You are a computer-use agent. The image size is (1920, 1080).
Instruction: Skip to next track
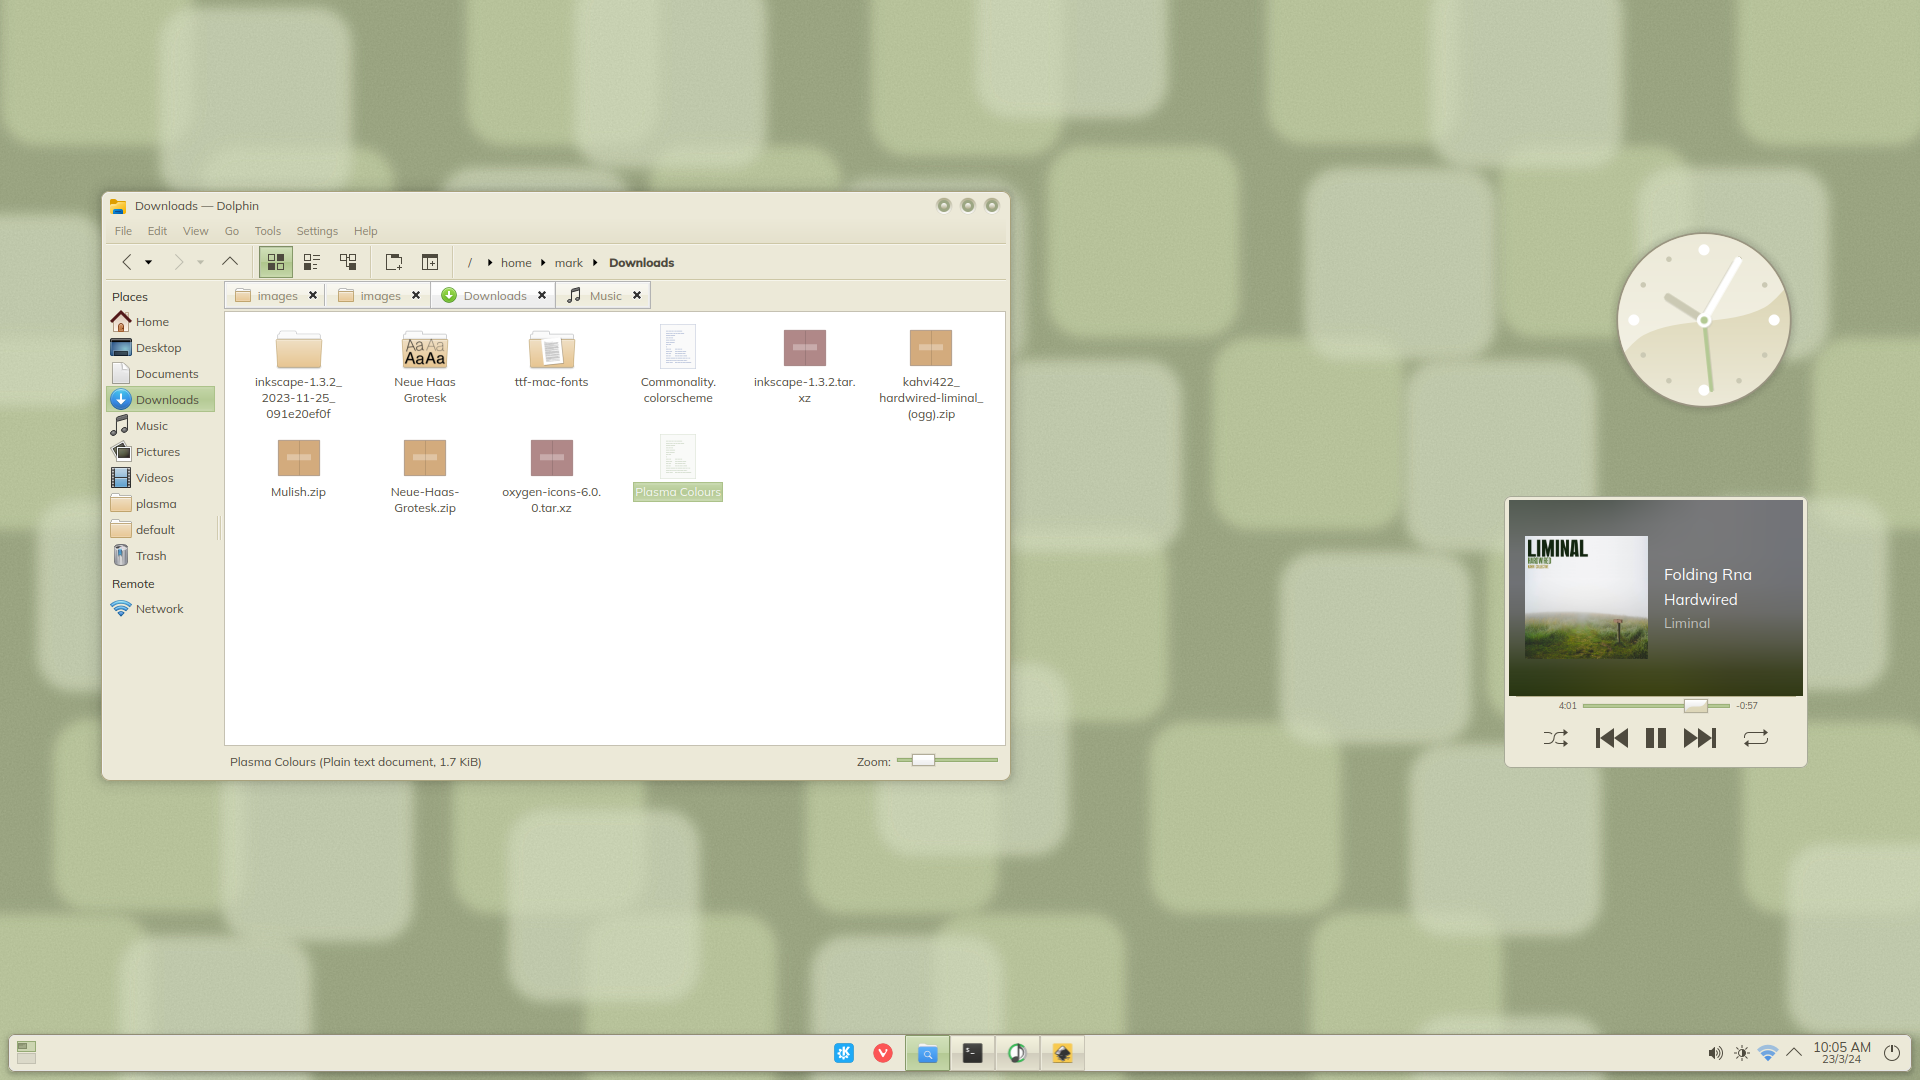click(x=1700, y=739)
